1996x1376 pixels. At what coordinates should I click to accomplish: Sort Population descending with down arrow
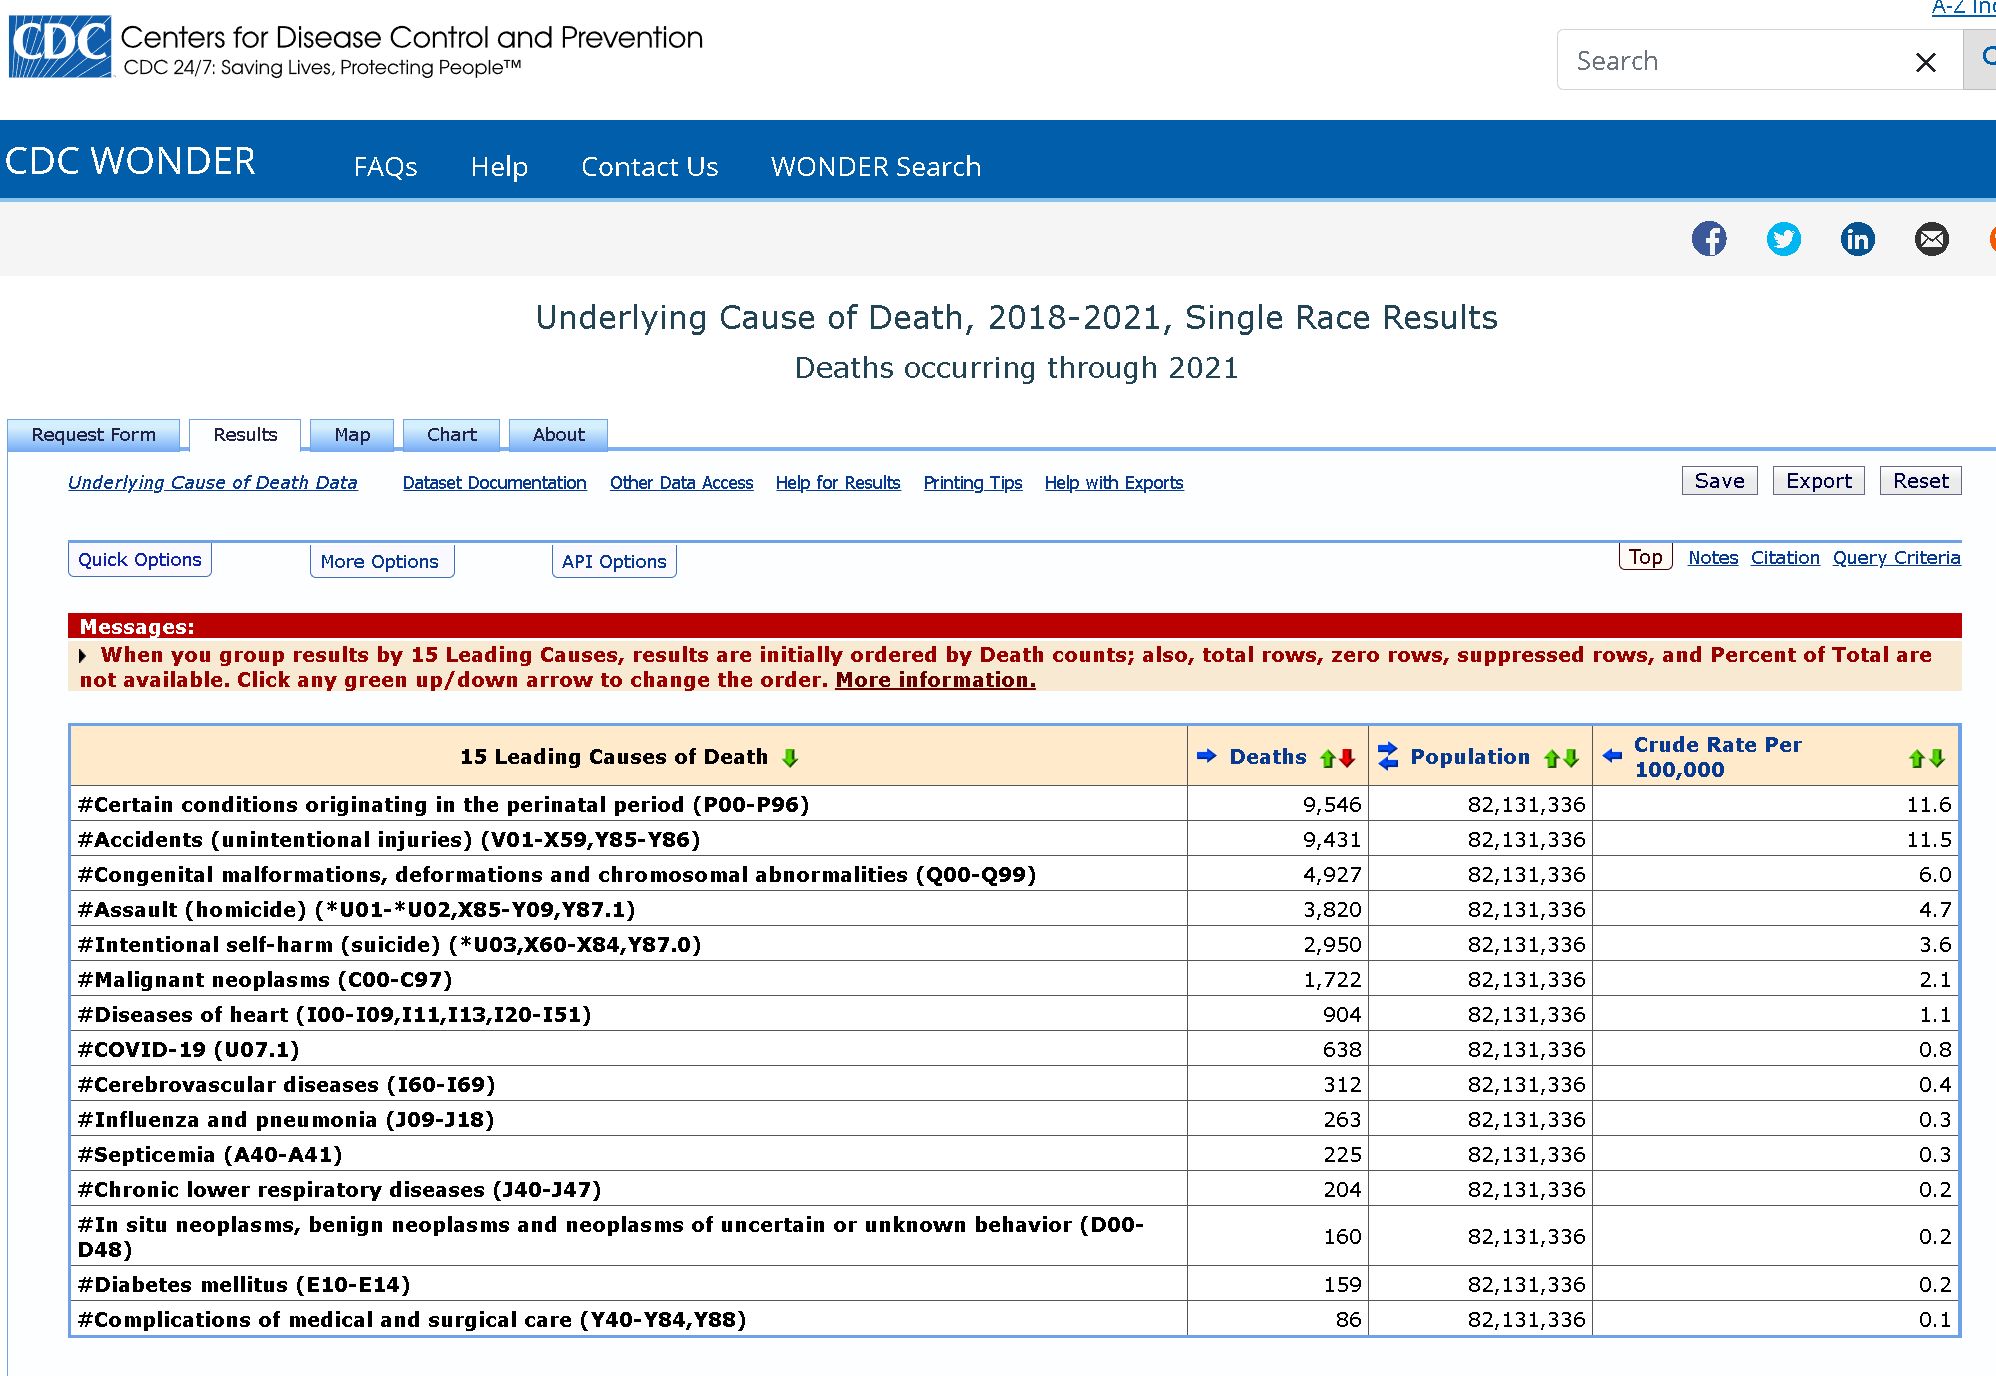point(1571,758)
